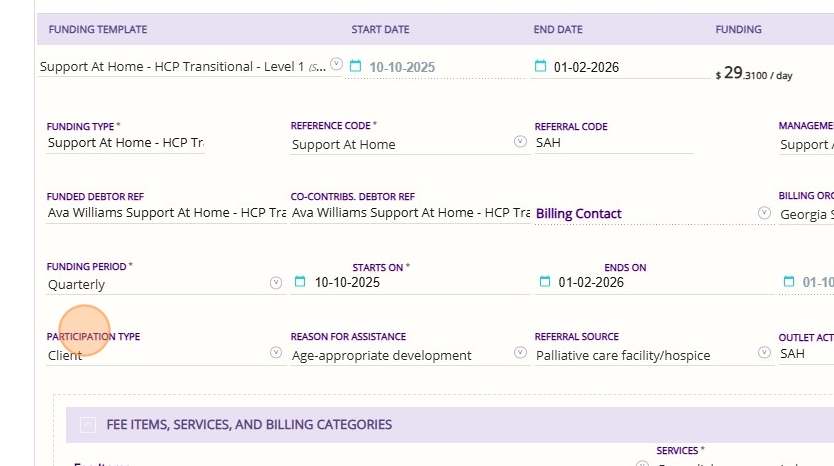Screen dimensions: 834x466
Task: Click the Funding Type input field
Action: coord(125,143)
